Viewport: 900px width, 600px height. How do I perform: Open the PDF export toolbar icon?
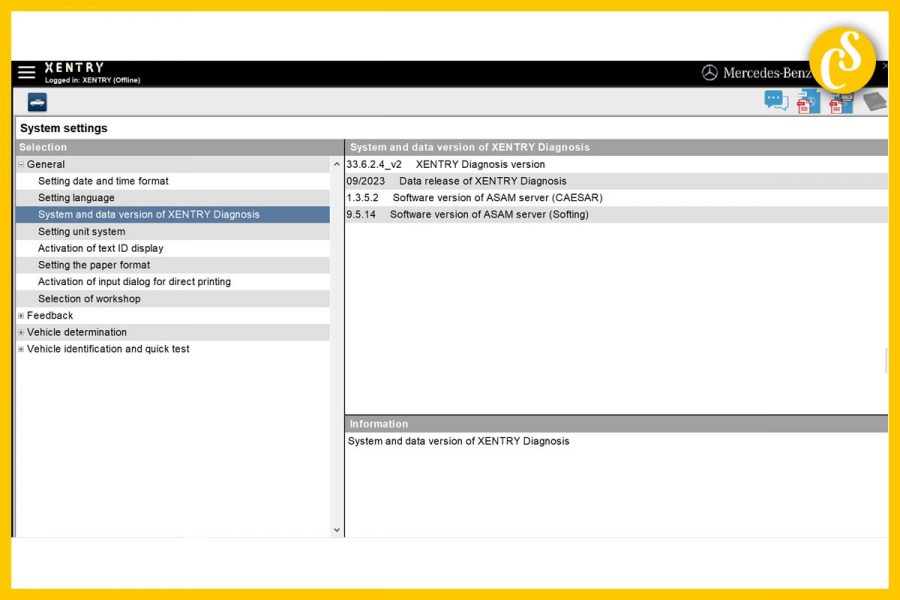808,101
